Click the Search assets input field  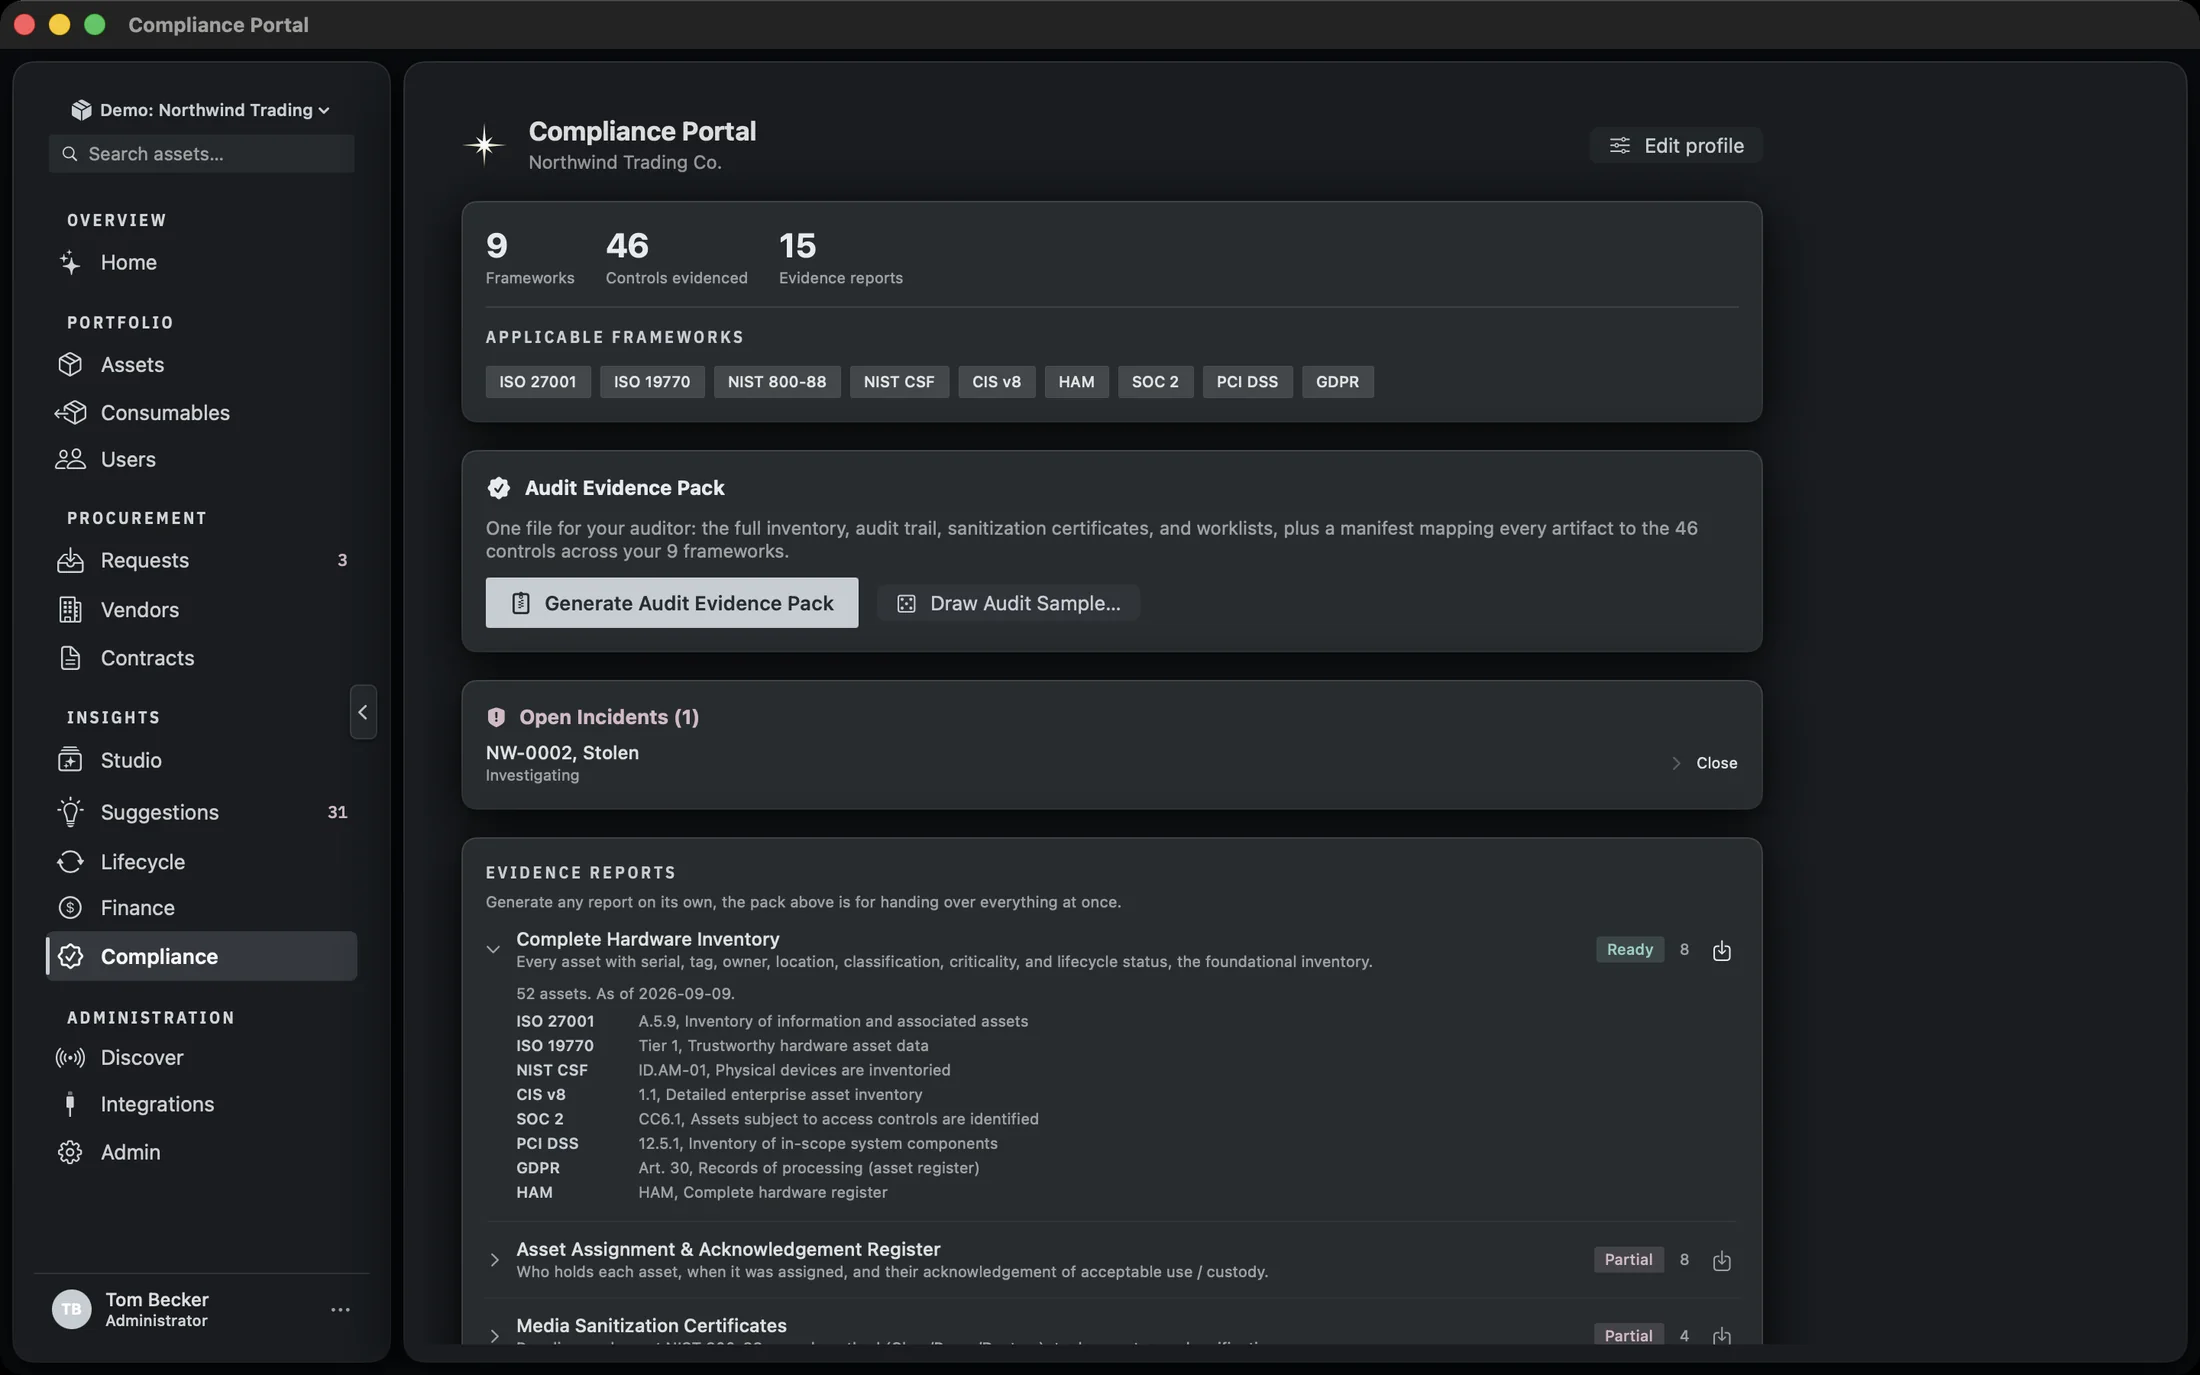(x=202, y=154)
